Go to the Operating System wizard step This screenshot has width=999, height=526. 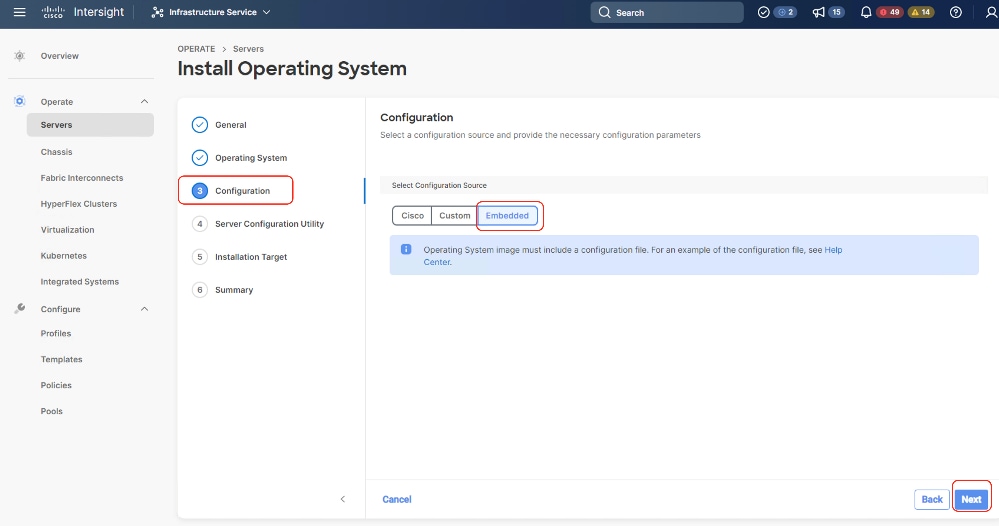(251, 158)
